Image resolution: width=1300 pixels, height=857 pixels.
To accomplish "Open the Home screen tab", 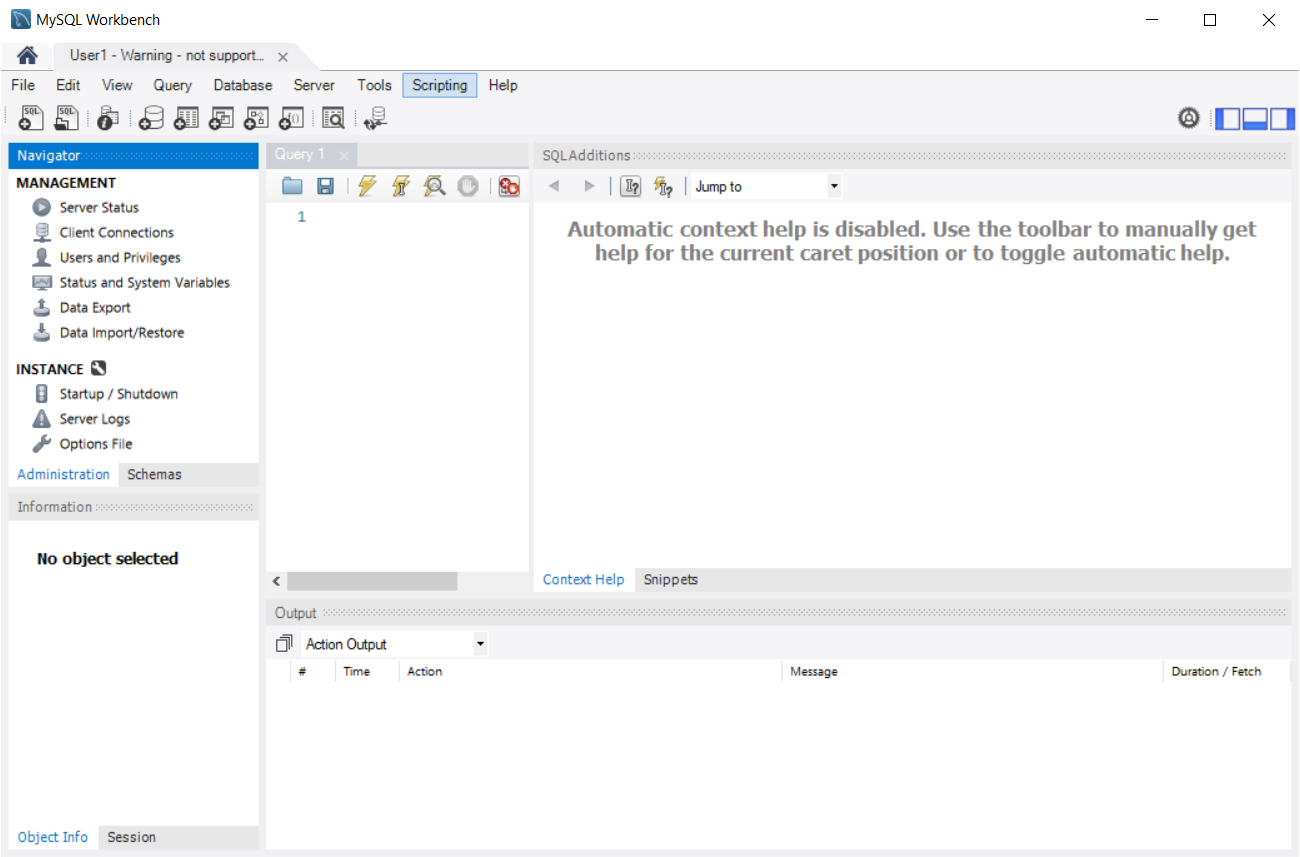I will click(27, 56).
